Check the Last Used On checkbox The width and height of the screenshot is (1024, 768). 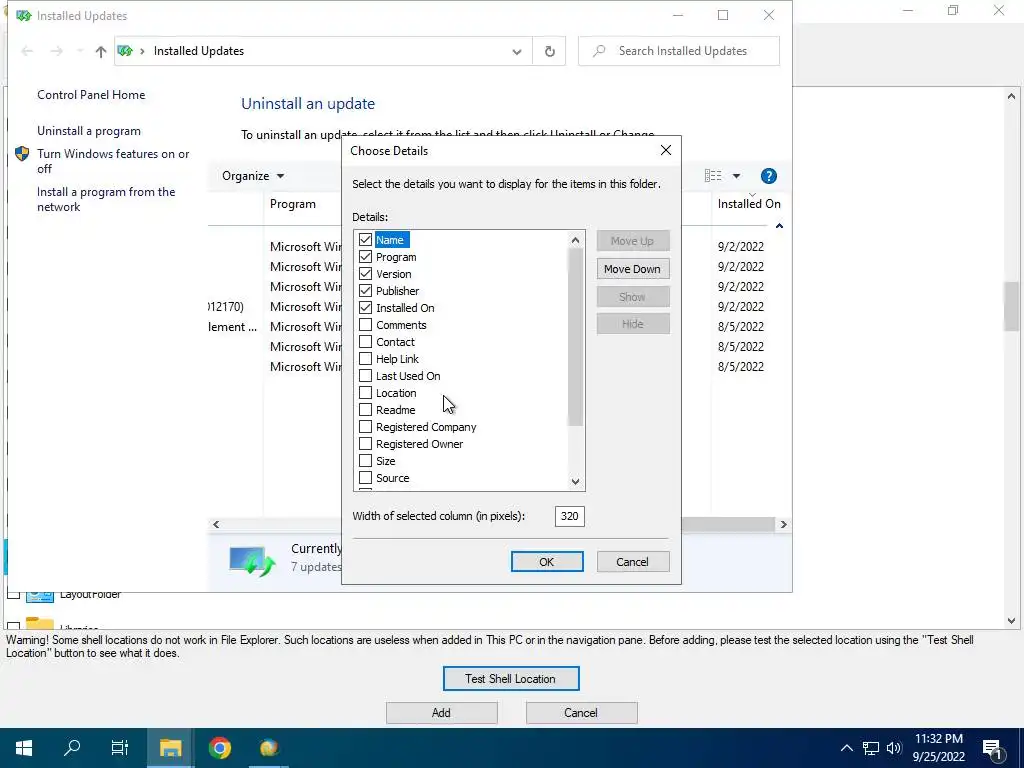[365, 376]
